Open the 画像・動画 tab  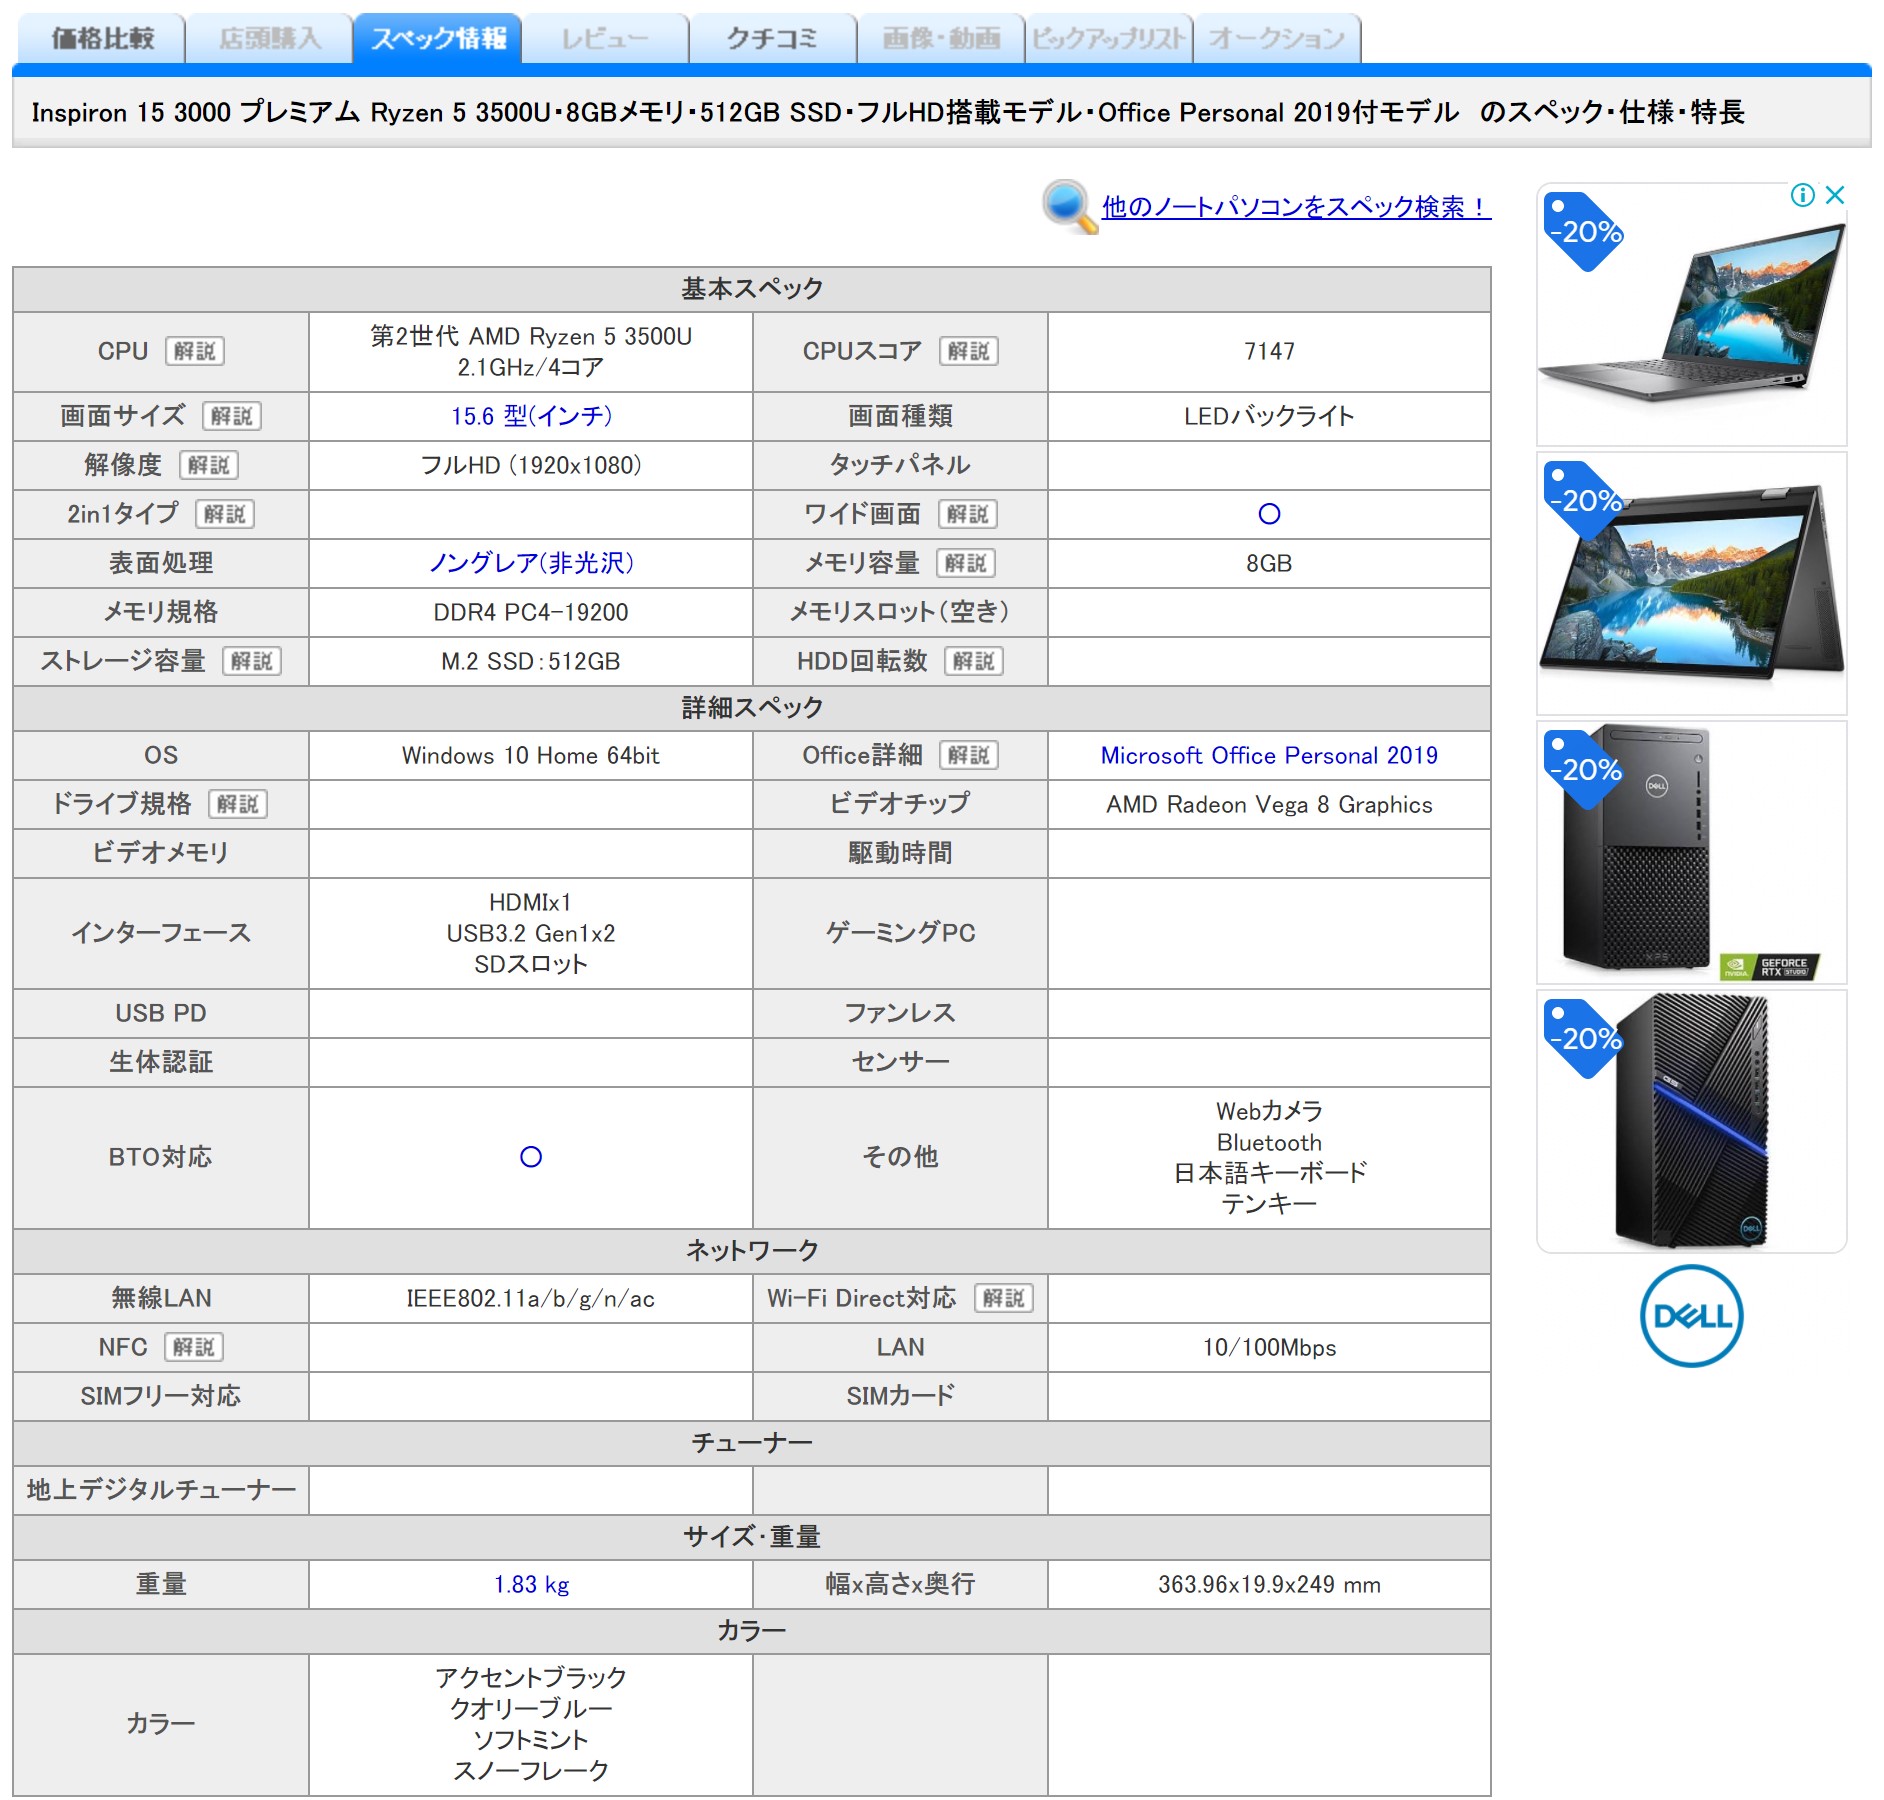[942, 38]
